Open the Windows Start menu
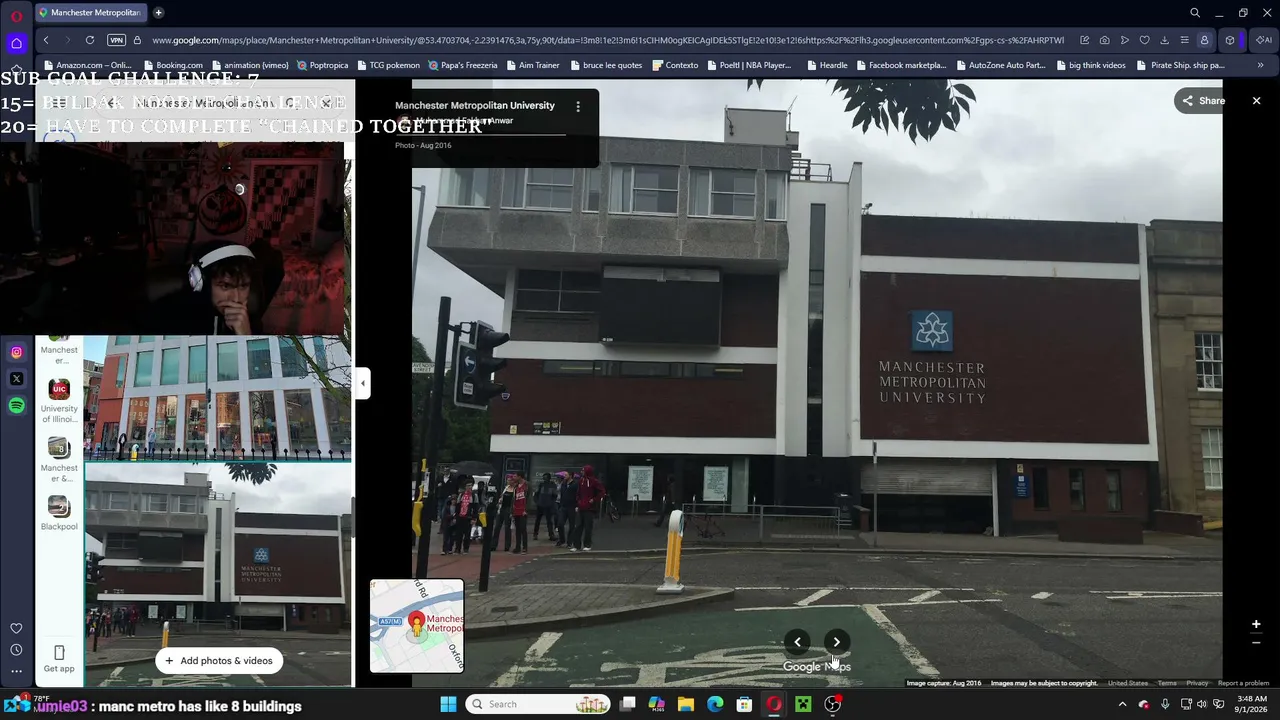The image size is (1280, 720). [x=448, y=704]
